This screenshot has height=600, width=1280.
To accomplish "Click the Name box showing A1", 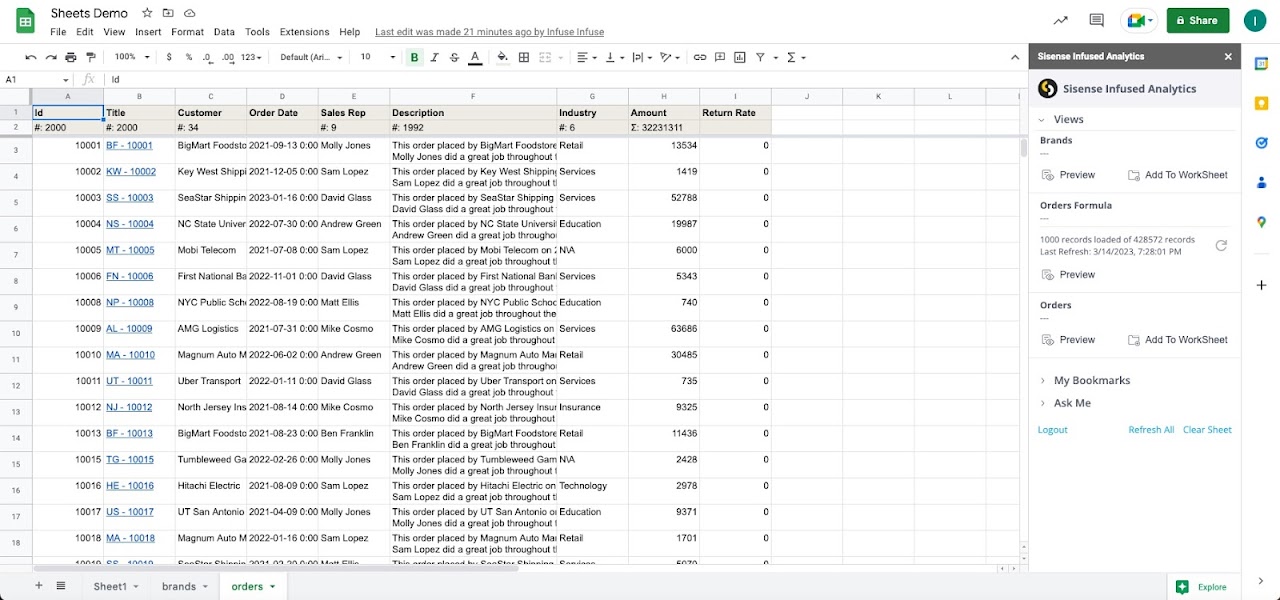I will coord(37,79).
